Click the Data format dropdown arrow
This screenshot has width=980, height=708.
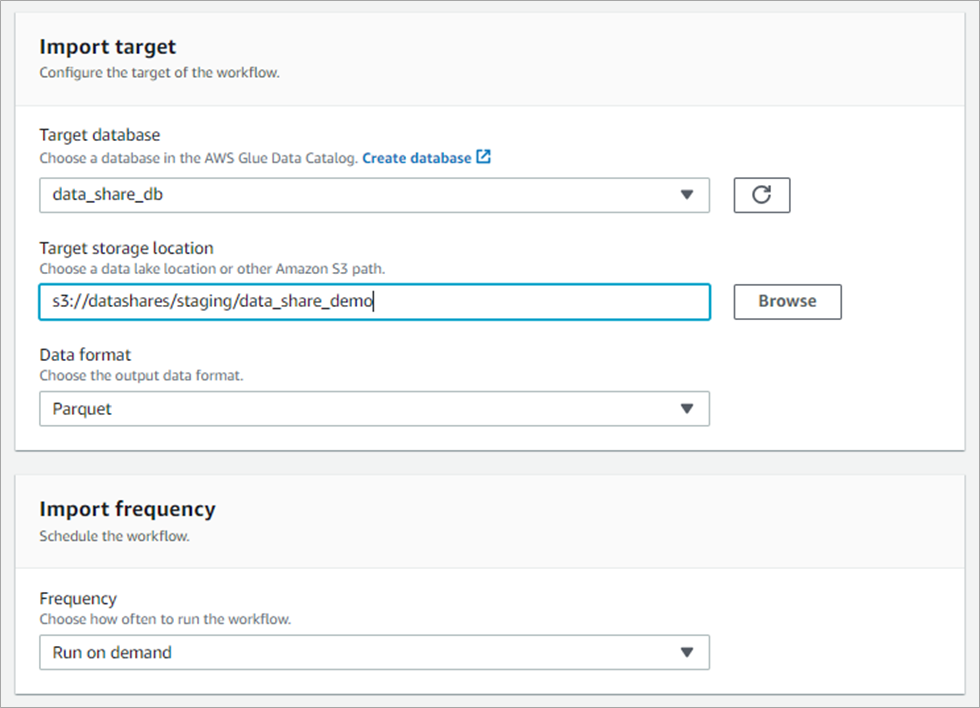686,408
